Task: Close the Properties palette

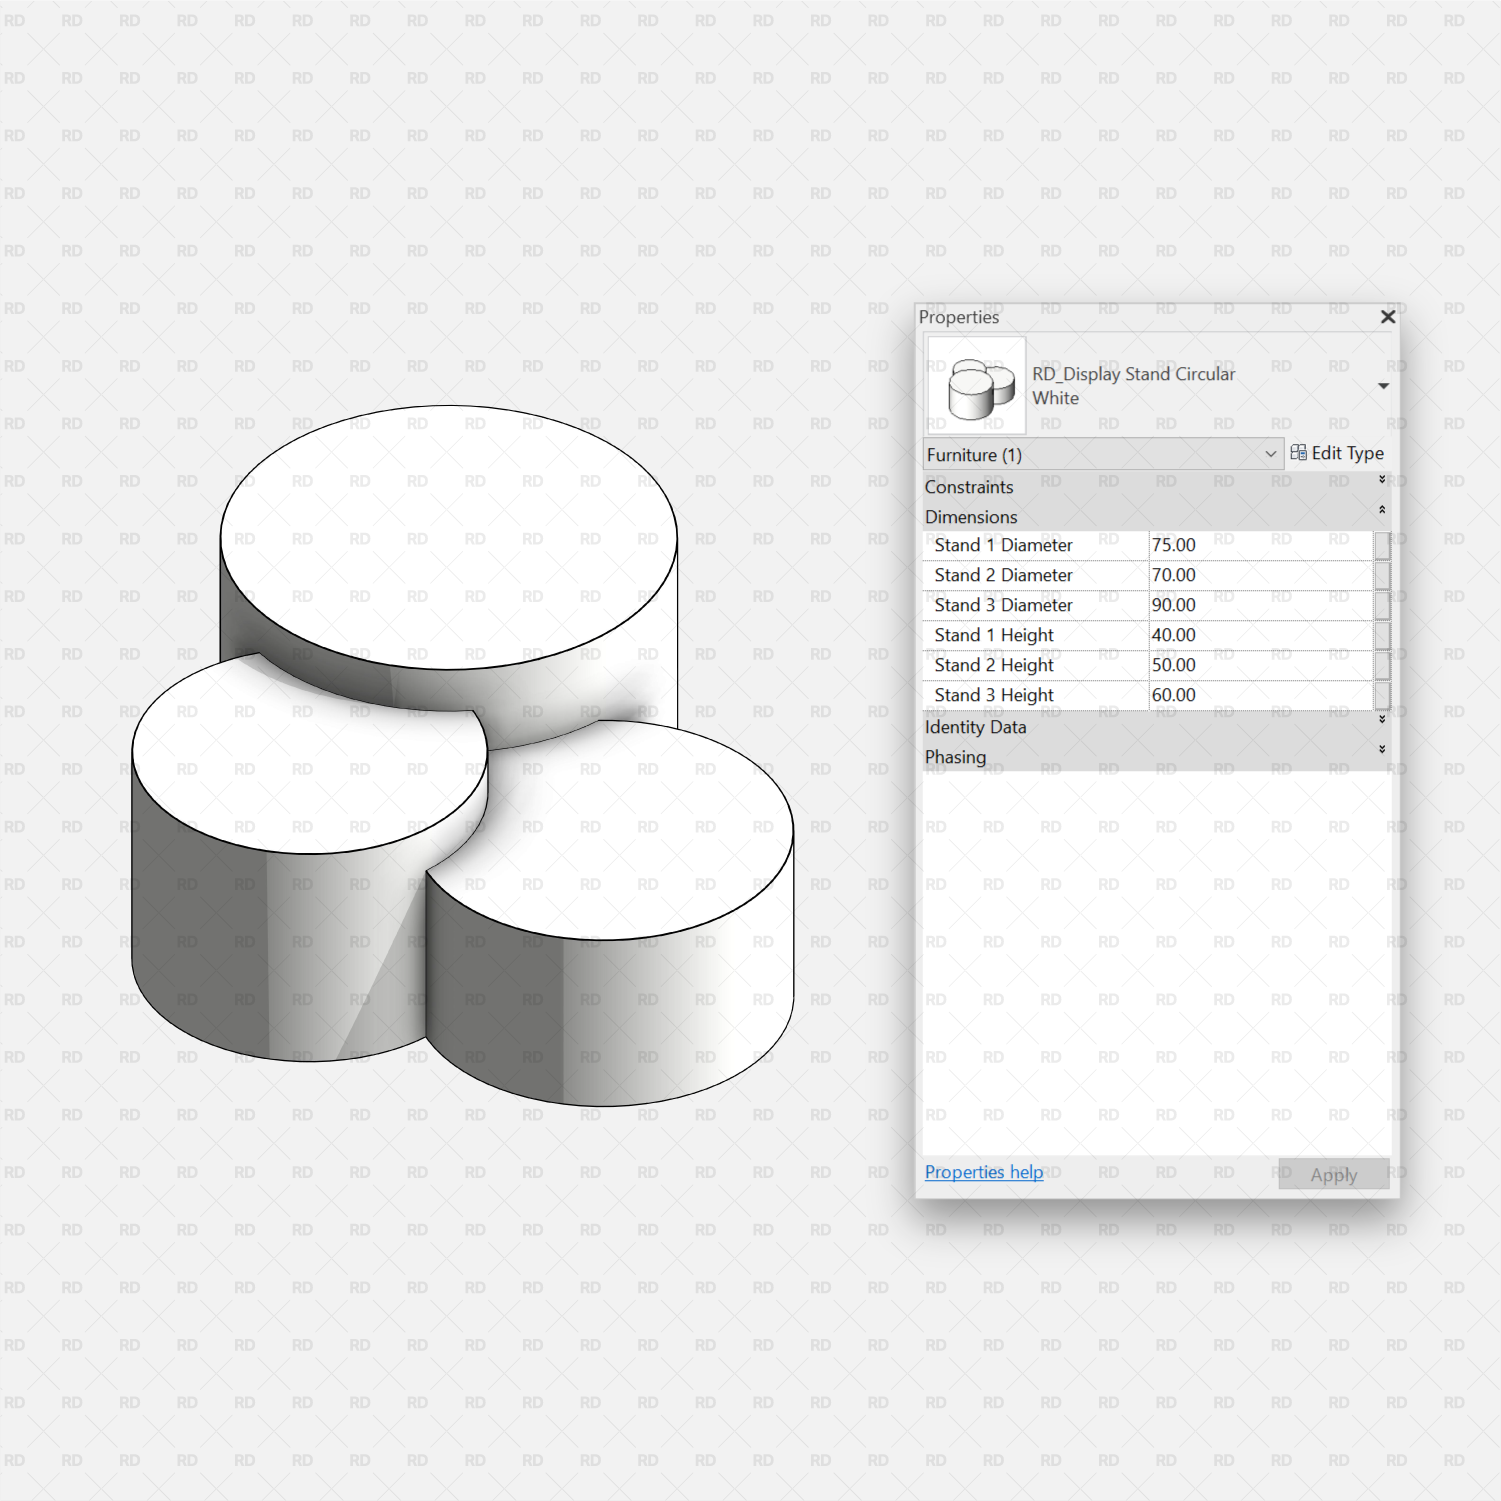Action: tap(1387, 317)
